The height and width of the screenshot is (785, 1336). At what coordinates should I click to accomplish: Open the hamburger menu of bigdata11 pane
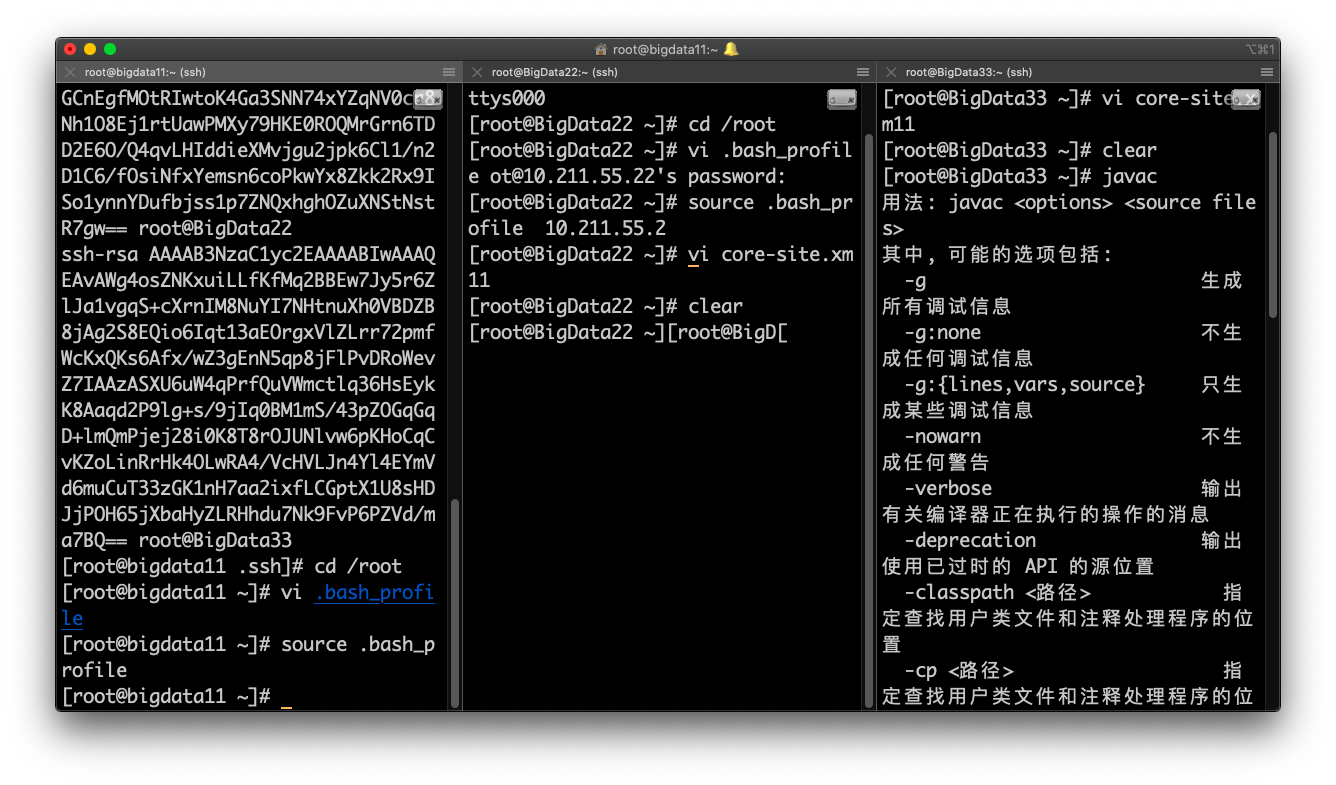click(x=449, y=72)
